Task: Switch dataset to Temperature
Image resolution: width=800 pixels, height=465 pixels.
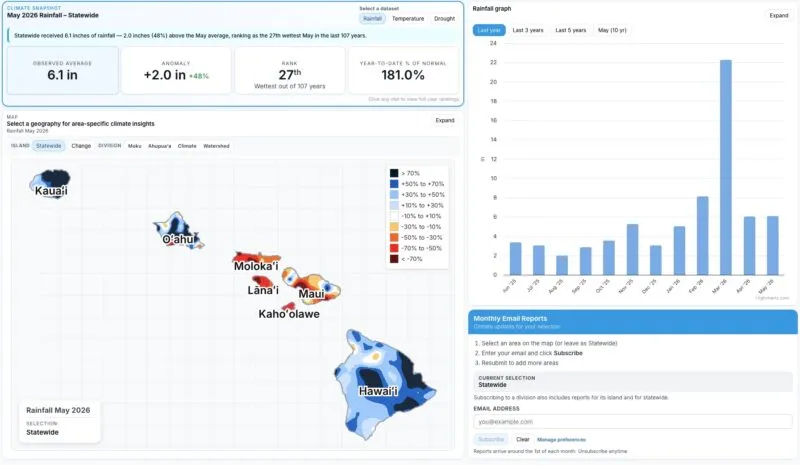Action: [x=408, y=18]
